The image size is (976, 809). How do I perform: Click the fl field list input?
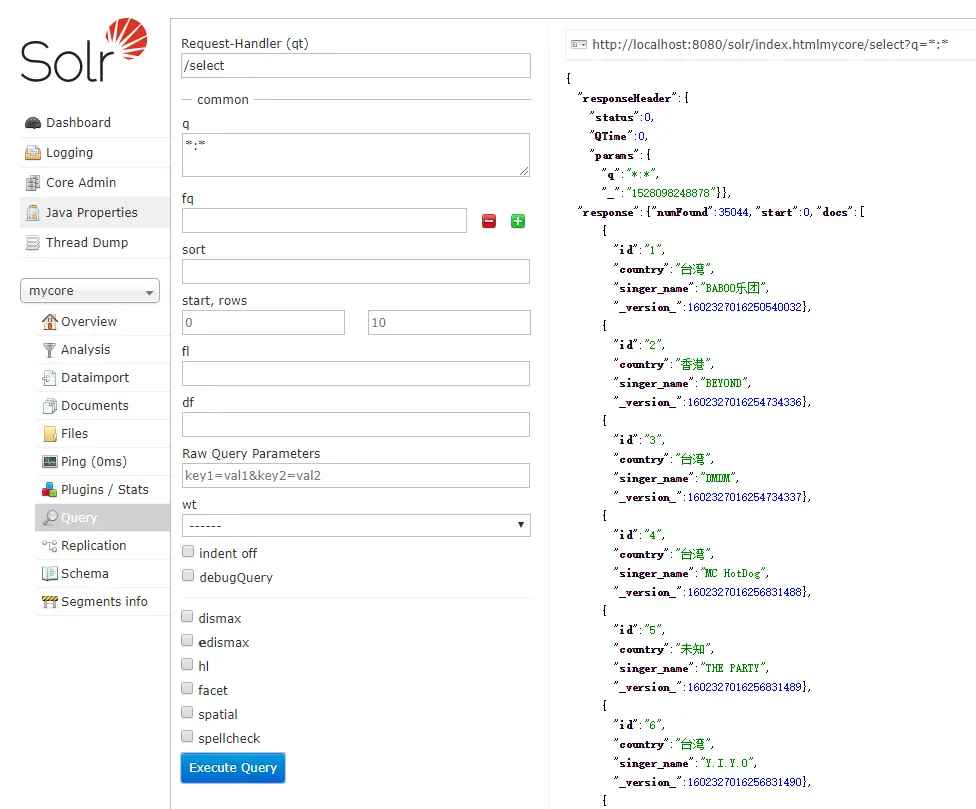tap(356, 373)
